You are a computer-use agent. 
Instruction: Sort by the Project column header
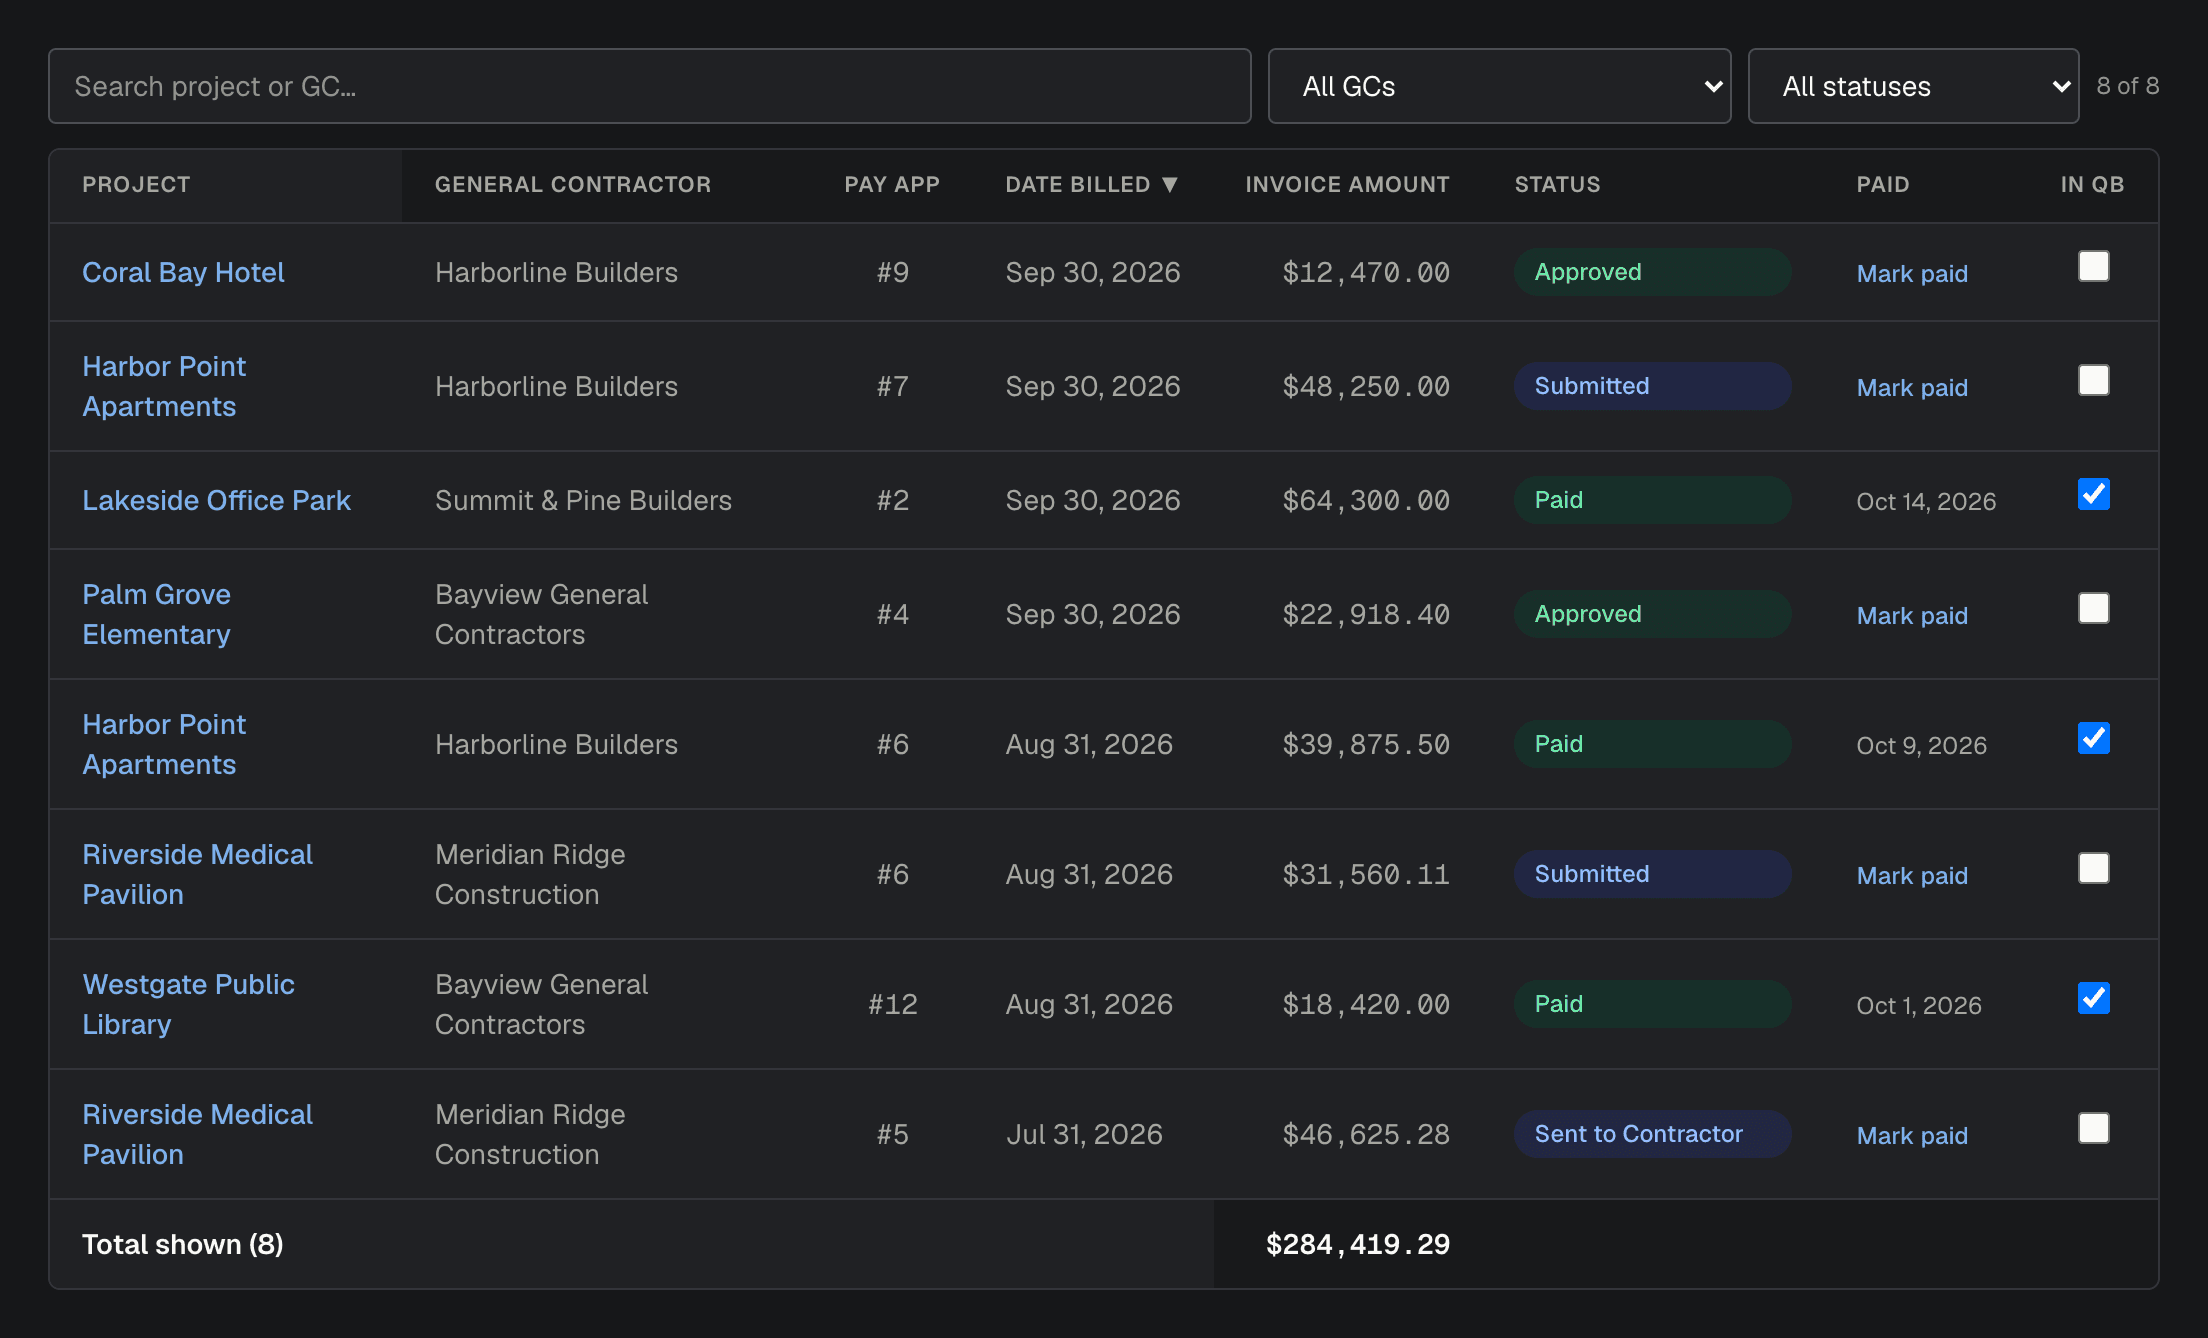[136, 184]
